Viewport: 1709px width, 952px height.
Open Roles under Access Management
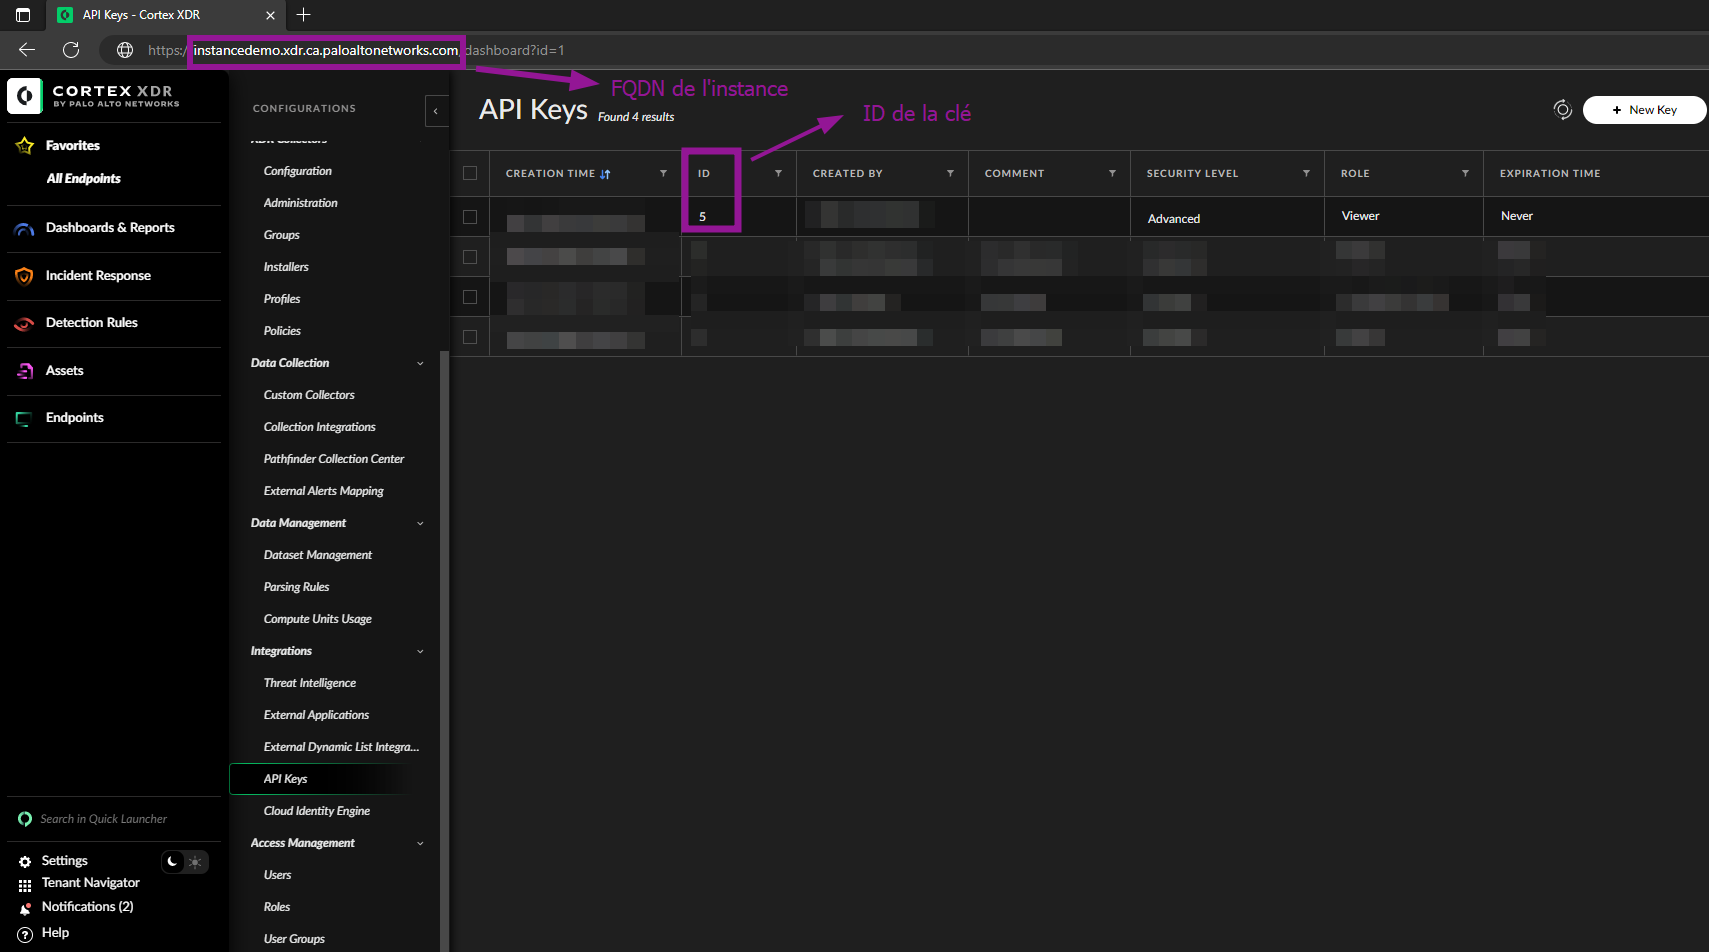tap(277, 907)
